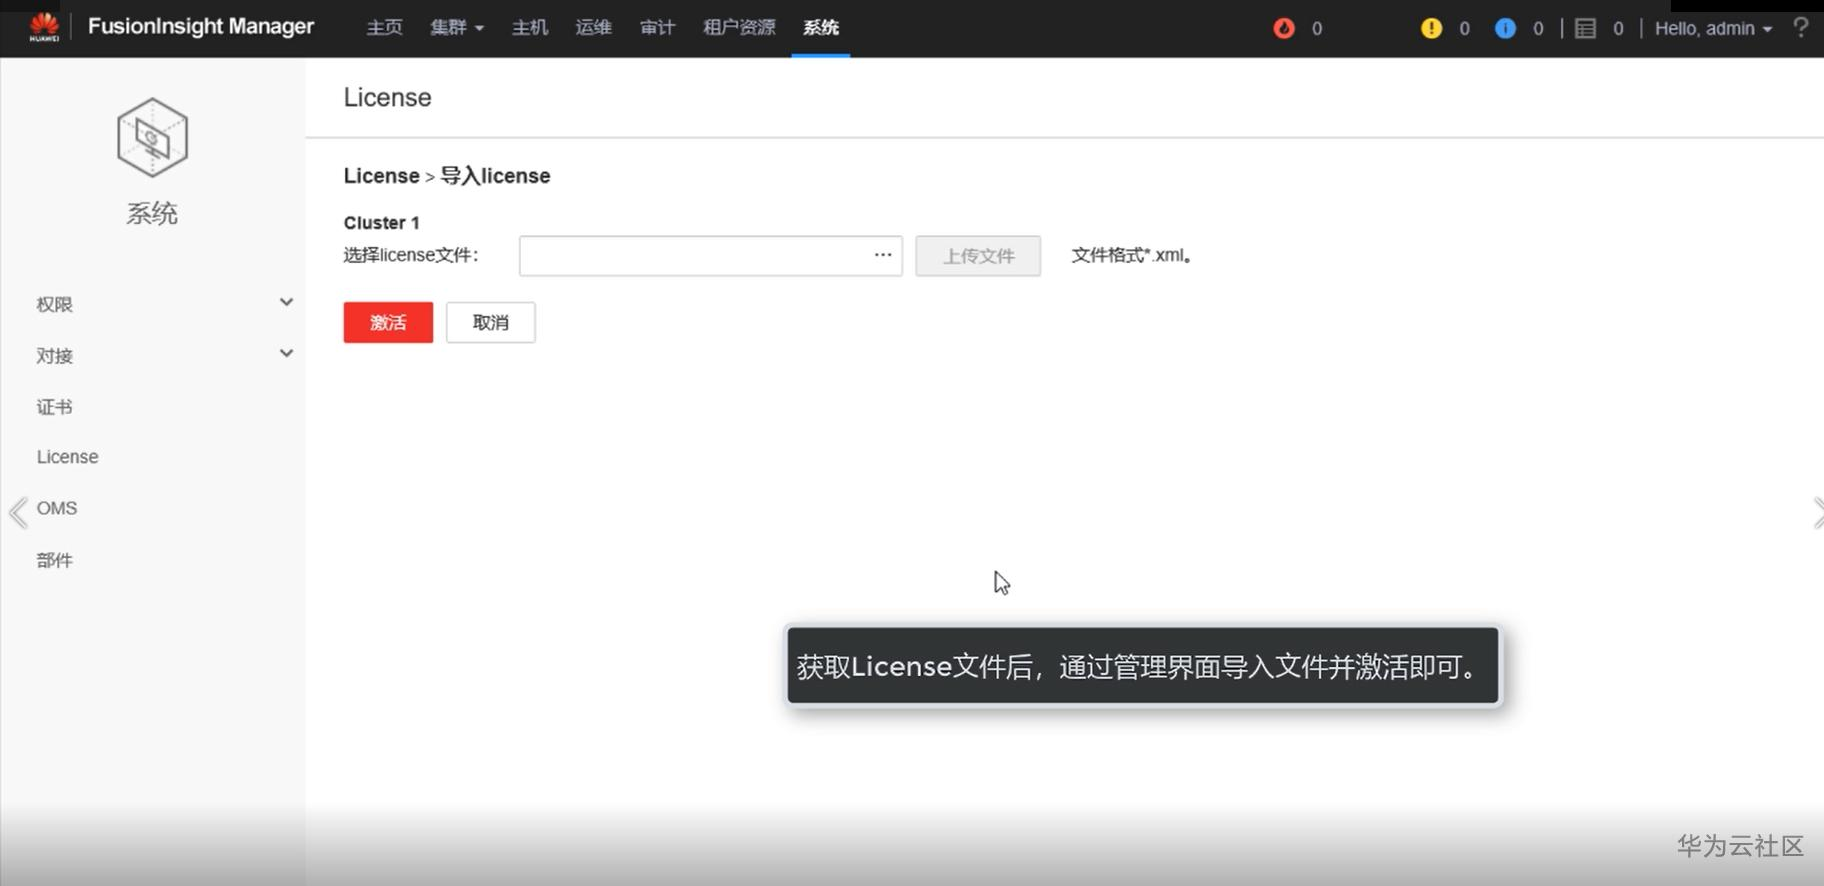Open the 主机 menu

(530, 28)
